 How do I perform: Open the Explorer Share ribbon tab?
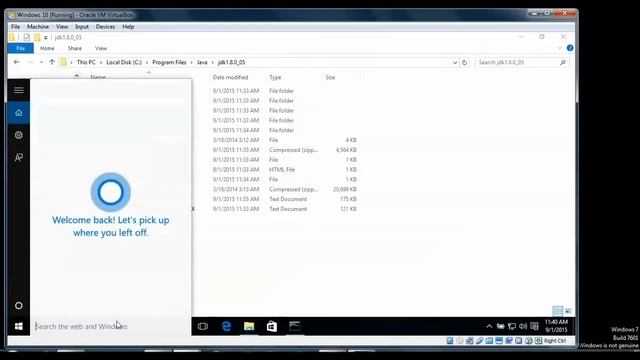point(75,48)
